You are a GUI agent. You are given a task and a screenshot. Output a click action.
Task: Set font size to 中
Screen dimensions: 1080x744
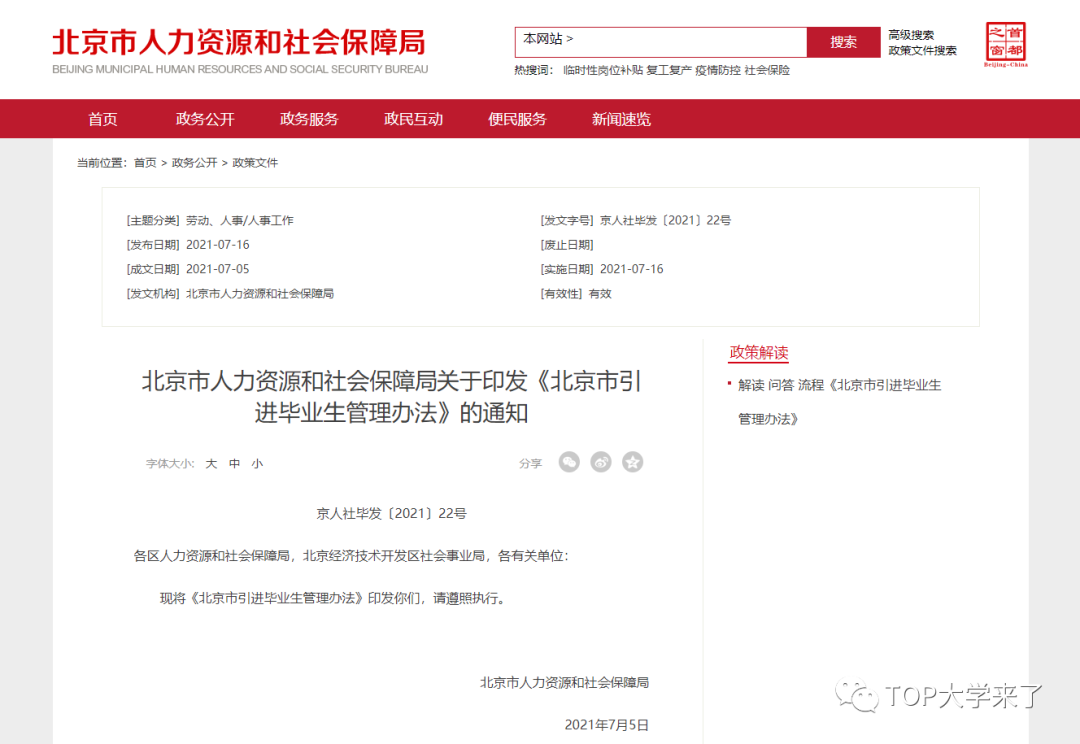[234, 464]
